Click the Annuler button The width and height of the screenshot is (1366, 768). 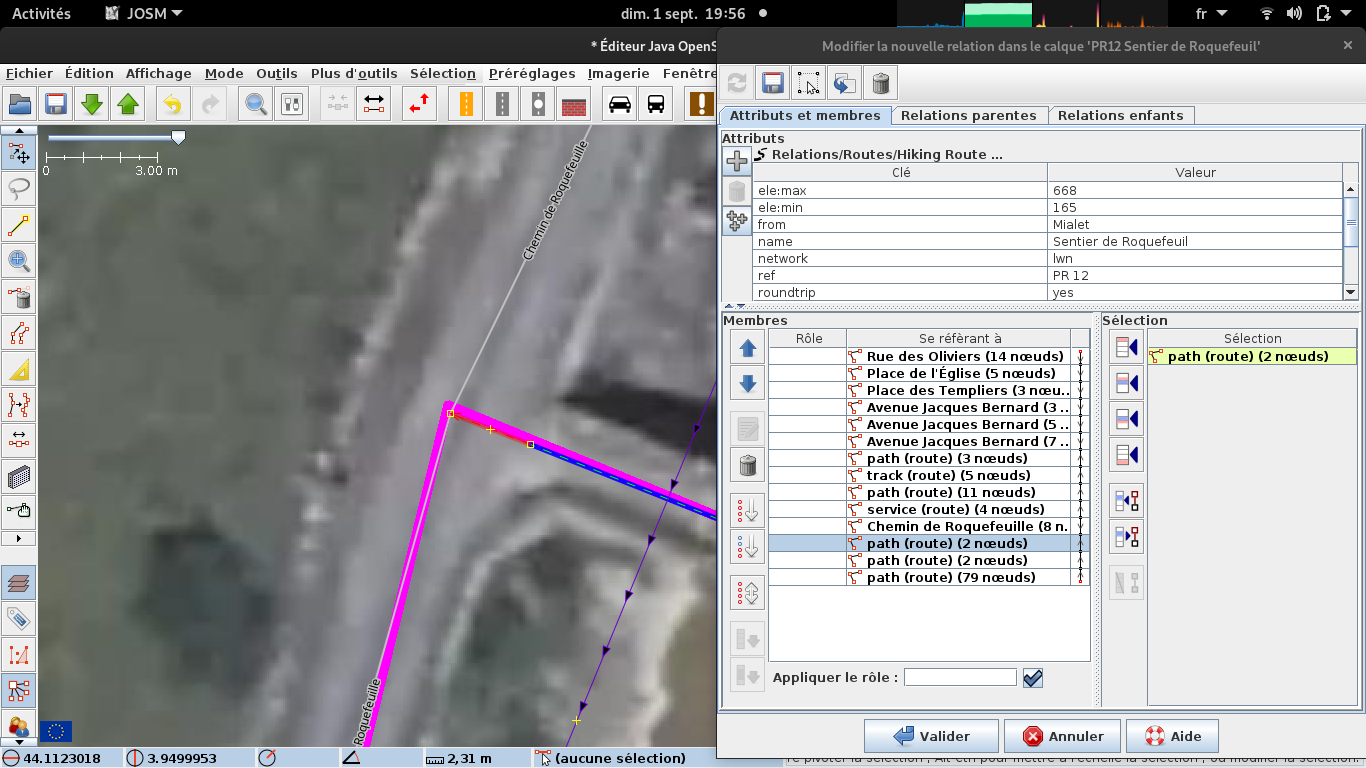pyautogui.click(x=1062, y=736)
